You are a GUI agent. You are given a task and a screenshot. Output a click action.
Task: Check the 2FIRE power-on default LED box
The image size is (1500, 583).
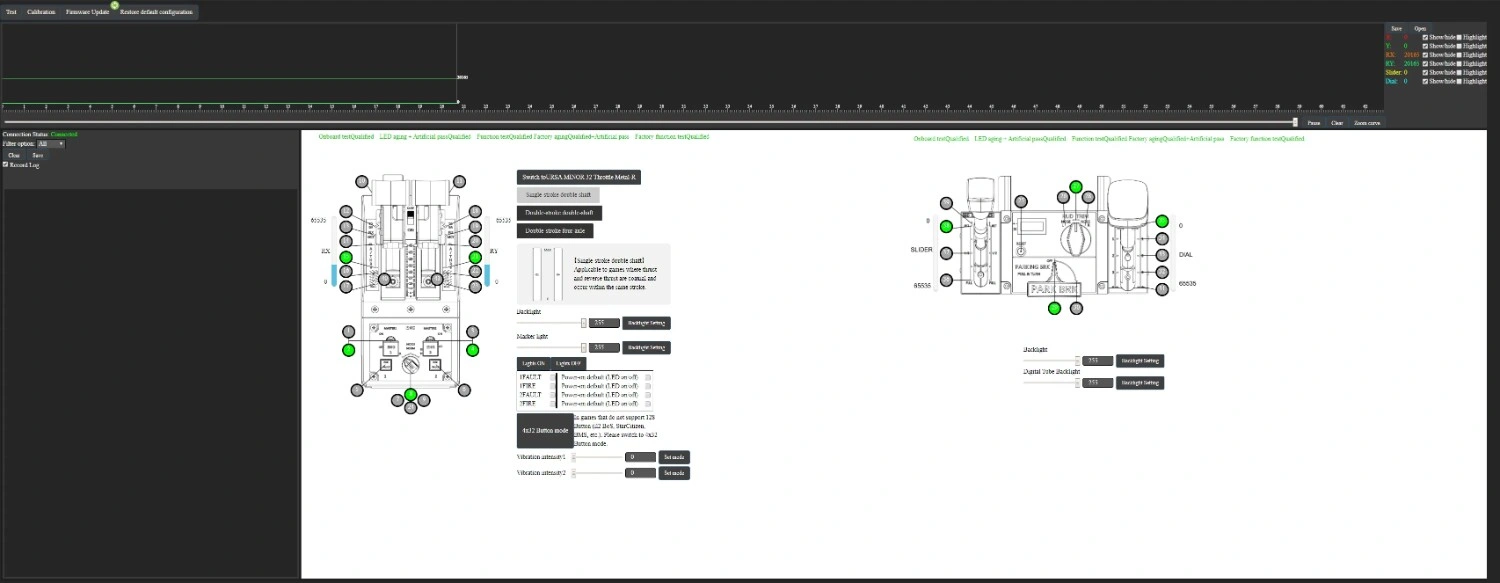(648, 402)
